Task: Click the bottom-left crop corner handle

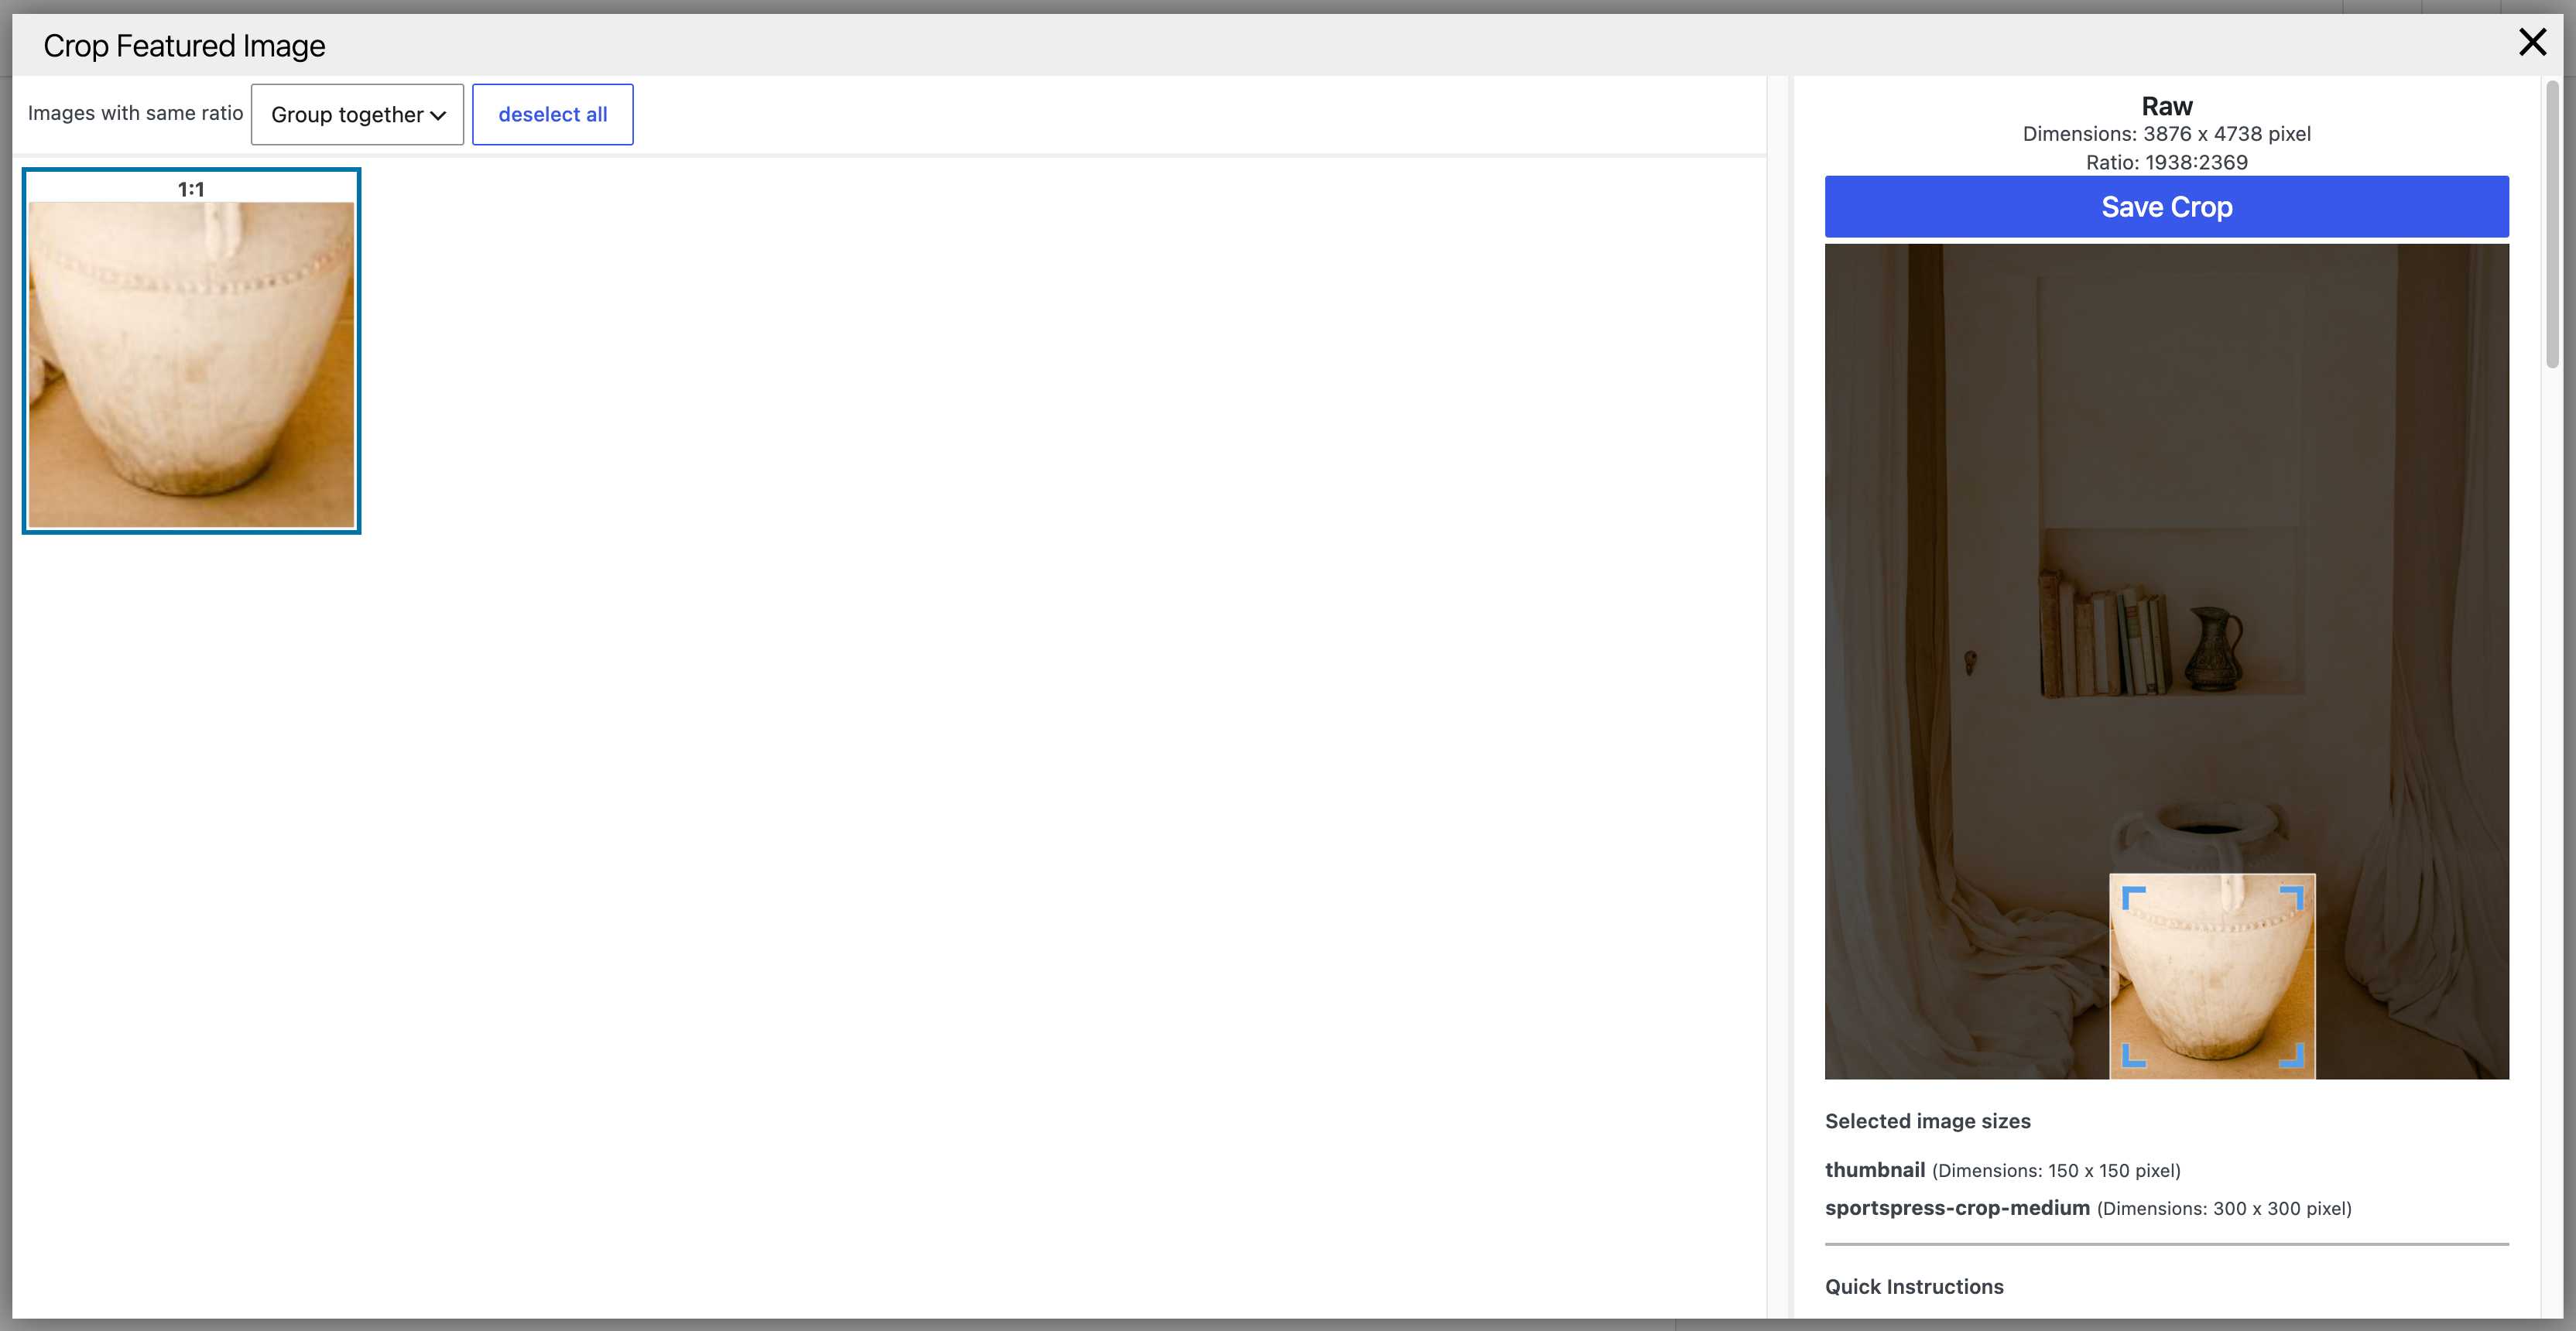Action: (x=2134, y=1055)
